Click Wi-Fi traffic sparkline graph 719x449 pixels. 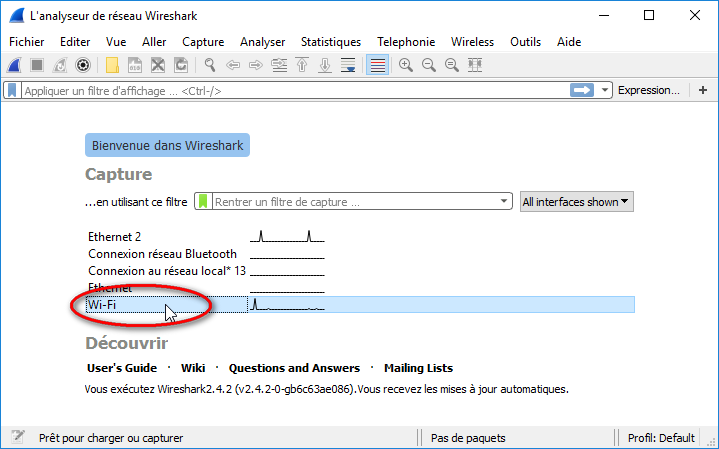(x=287, y=305)
